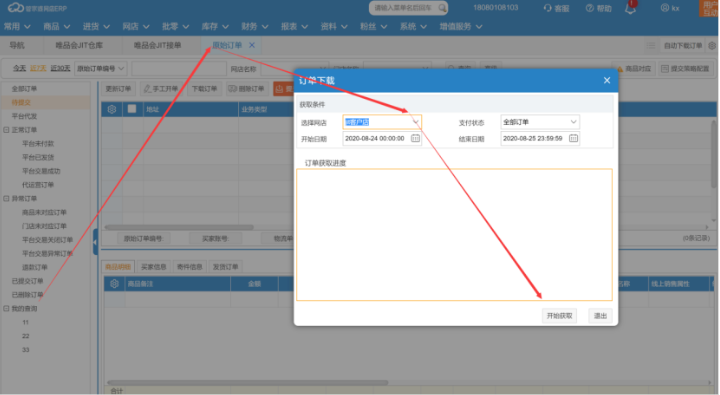Open the 批零 menu
The height and width of the screenshot is (395, 720).
point(175,27)
